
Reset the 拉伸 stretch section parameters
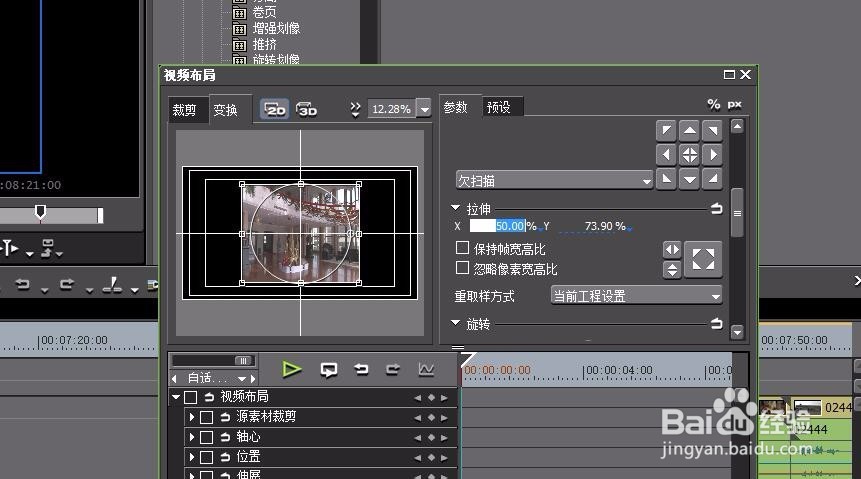[x=716, y=209]
